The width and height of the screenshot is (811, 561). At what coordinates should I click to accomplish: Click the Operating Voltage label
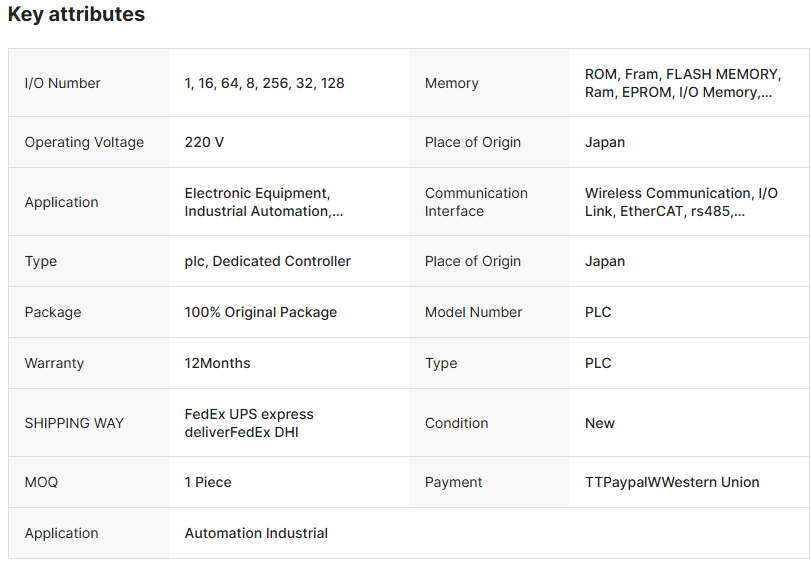(84, 142)
